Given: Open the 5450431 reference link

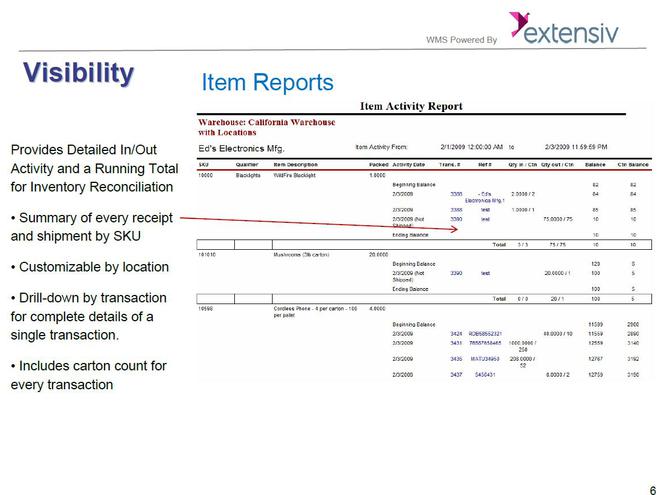Looking at the screenshot, I should pyautogui.click(x=485, y=375).
